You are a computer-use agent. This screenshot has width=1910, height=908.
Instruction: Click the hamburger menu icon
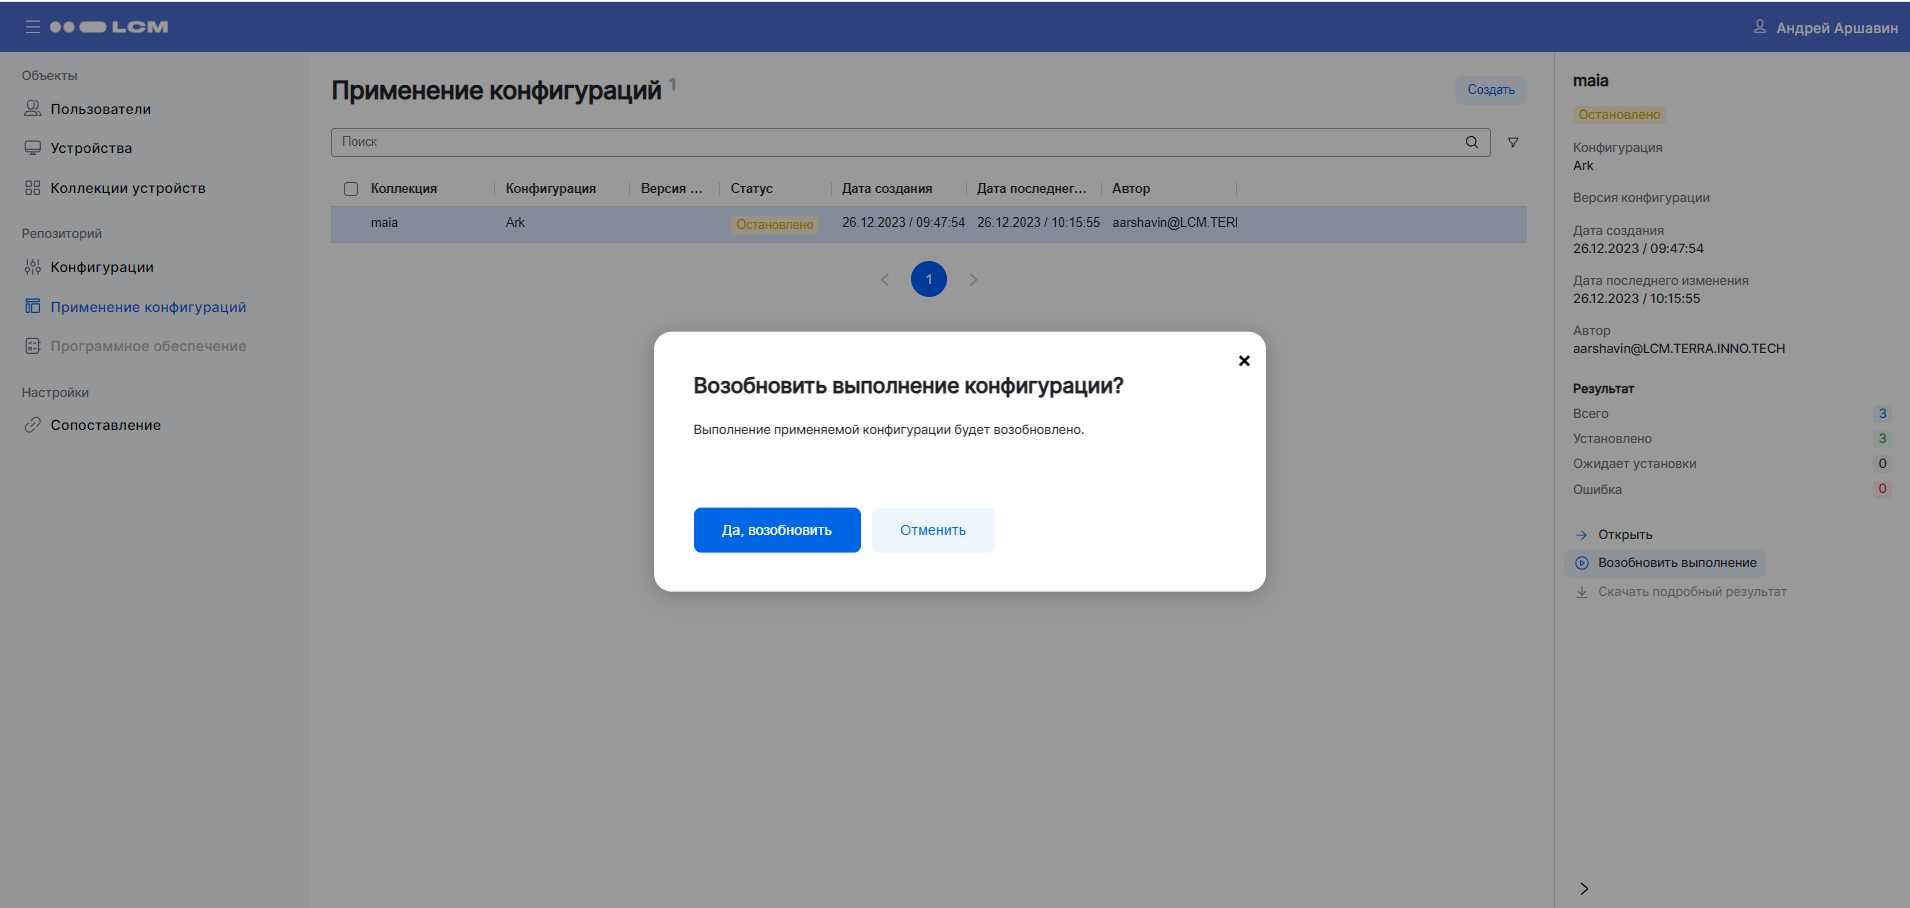click(33, 27)
